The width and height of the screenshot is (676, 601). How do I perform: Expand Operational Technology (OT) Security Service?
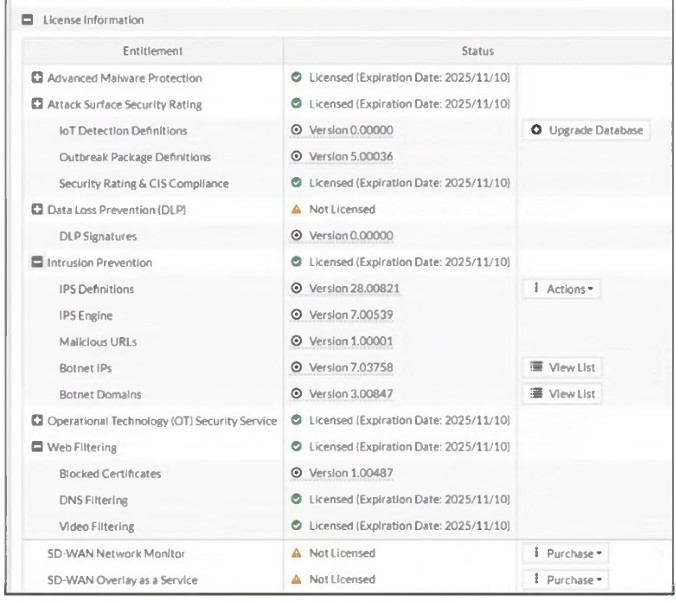(38, 421)
